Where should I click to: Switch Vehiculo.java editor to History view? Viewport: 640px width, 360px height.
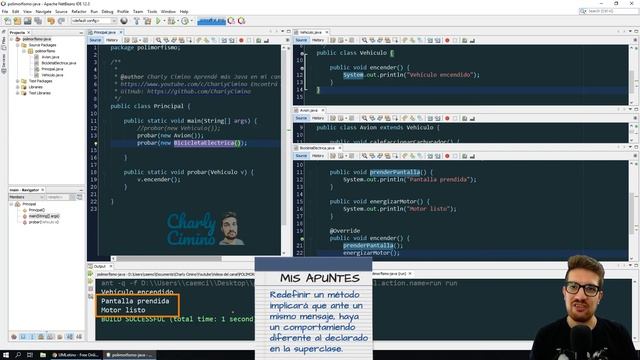pyautogui.click(x=318, y=40)
